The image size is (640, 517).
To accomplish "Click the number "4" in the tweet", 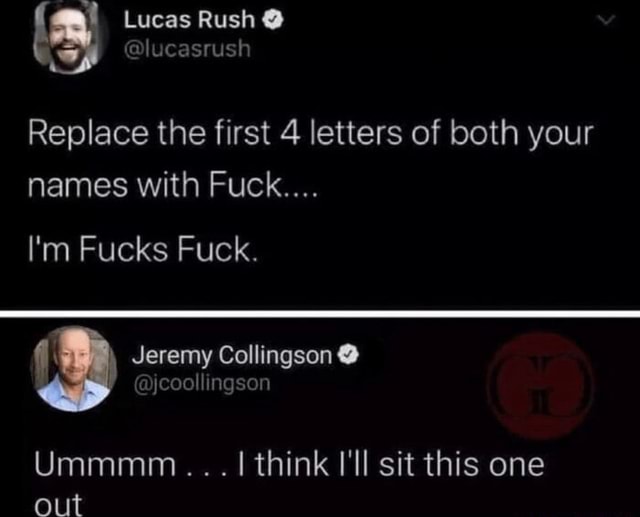I will click(291, 133).
